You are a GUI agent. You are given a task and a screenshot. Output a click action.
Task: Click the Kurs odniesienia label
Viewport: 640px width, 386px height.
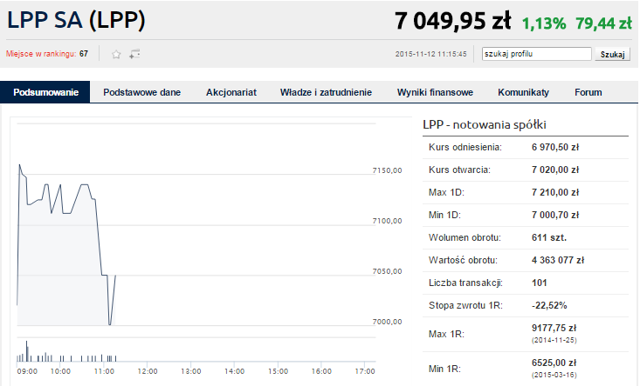pos(465,147)
